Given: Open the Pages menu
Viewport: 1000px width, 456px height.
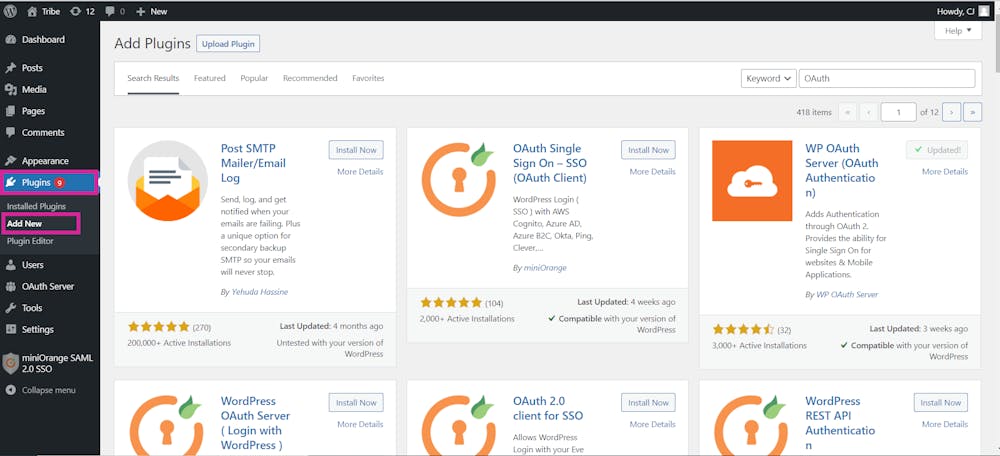Looking at the screenshot, I should click(33, 111).
